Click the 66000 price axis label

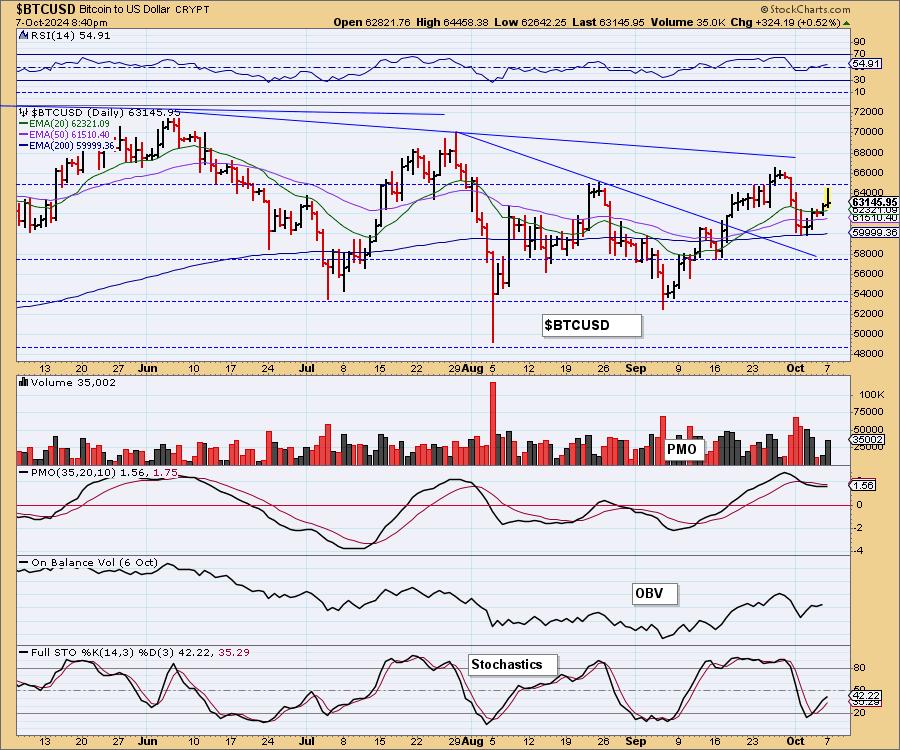click(x=869, y=172)
